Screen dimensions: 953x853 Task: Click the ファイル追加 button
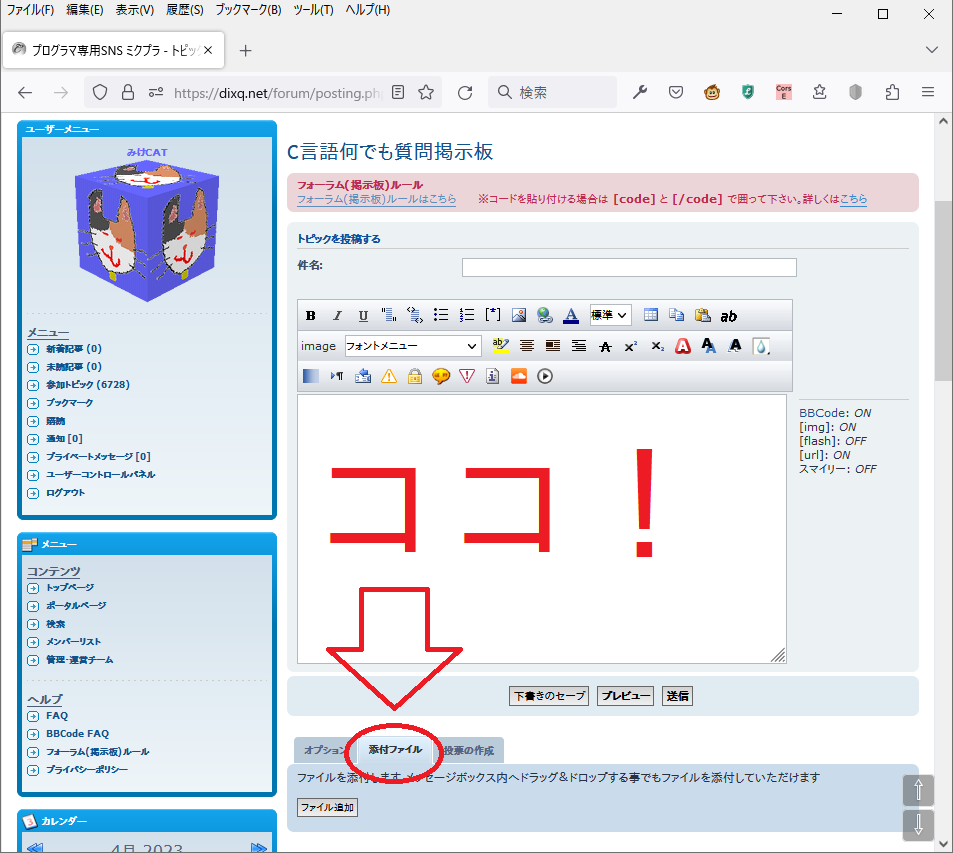[327, 807]
